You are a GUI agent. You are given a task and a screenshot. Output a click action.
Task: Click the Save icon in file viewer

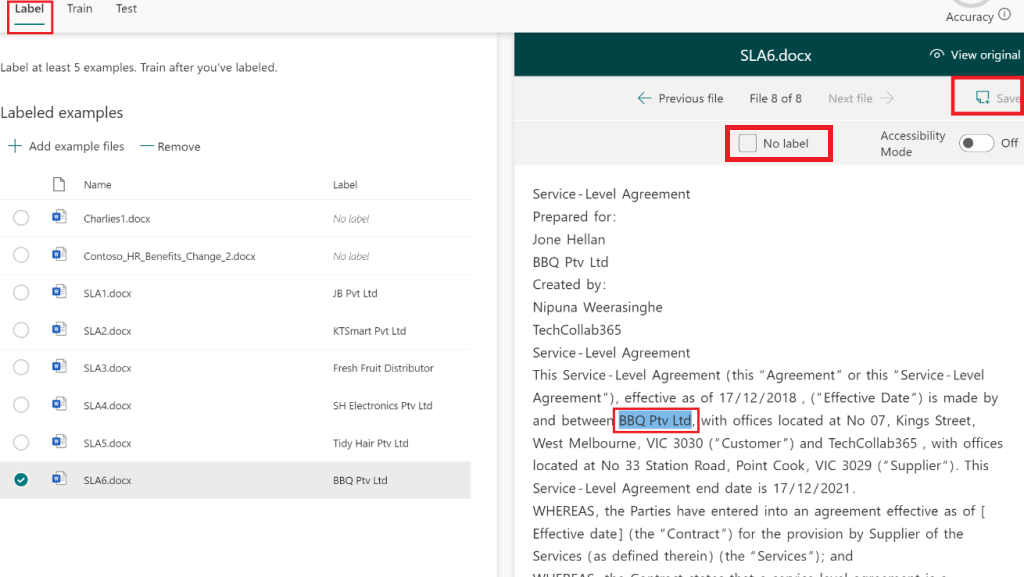click(x=983, y=98)
